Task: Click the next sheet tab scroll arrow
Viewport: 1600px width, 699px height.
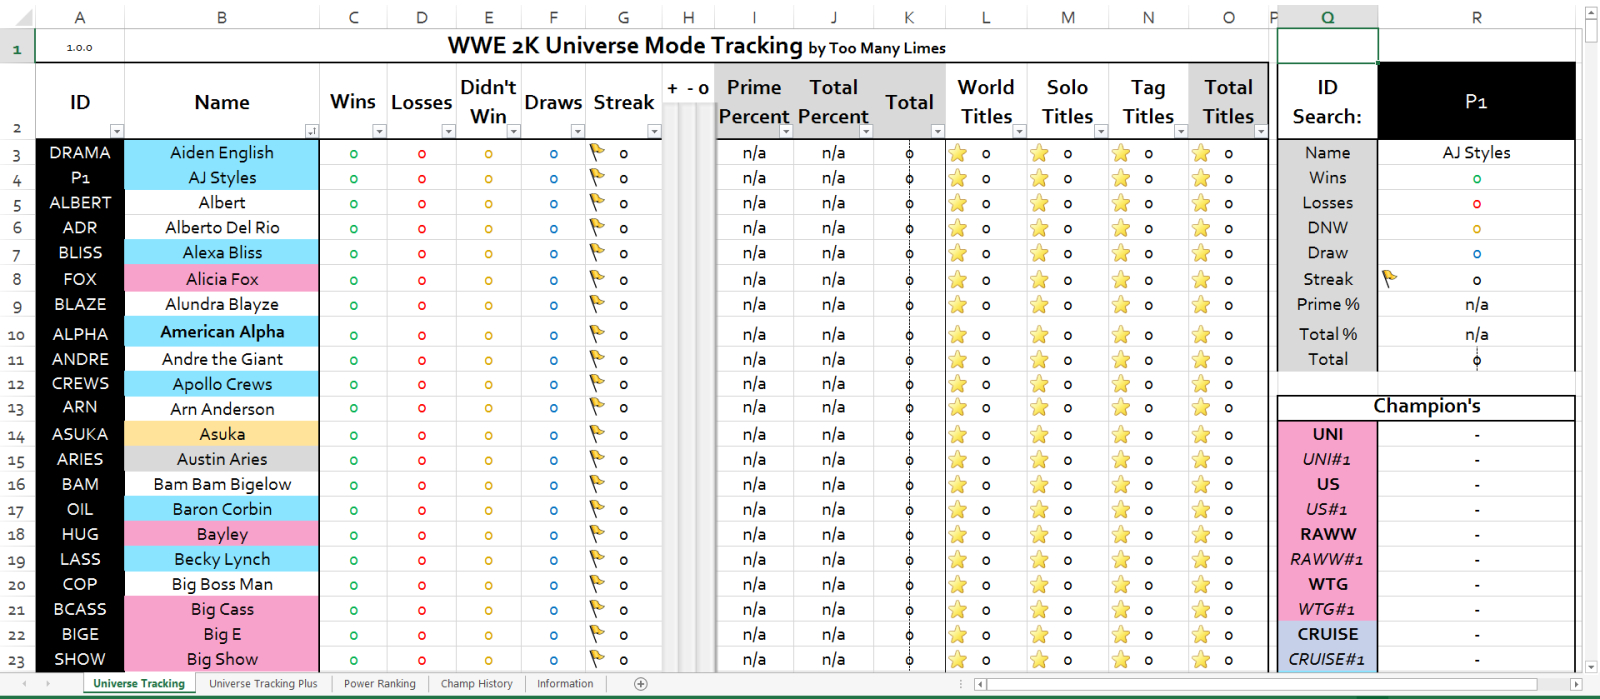Action: pos(49,684)
